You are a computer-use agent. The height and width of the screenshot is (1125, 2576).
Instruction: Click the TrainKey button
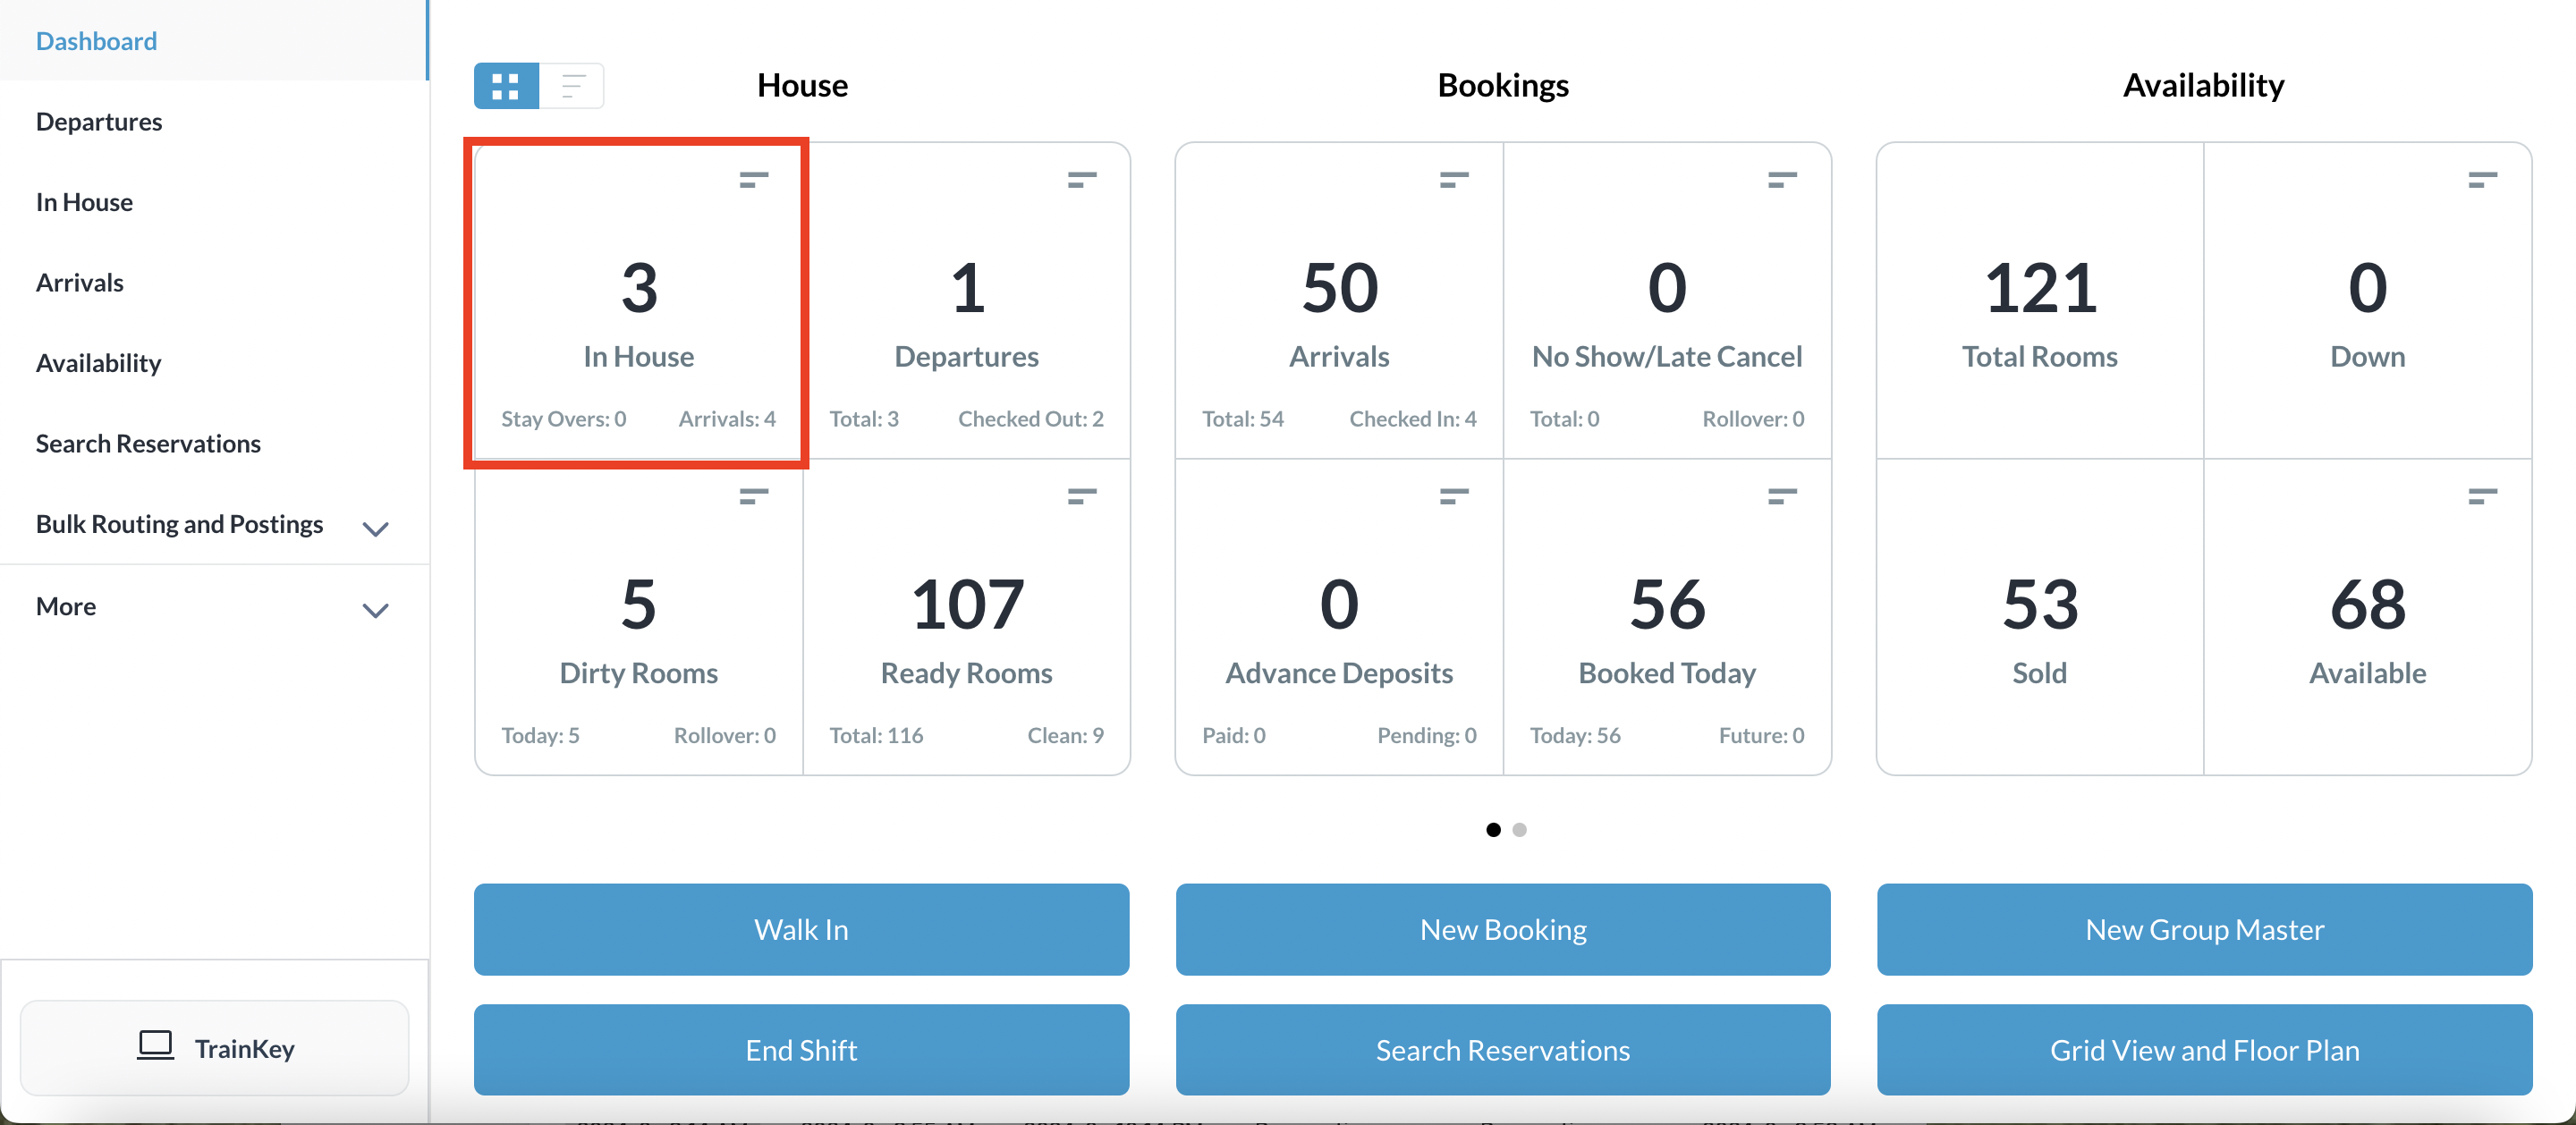(215, 1048)
